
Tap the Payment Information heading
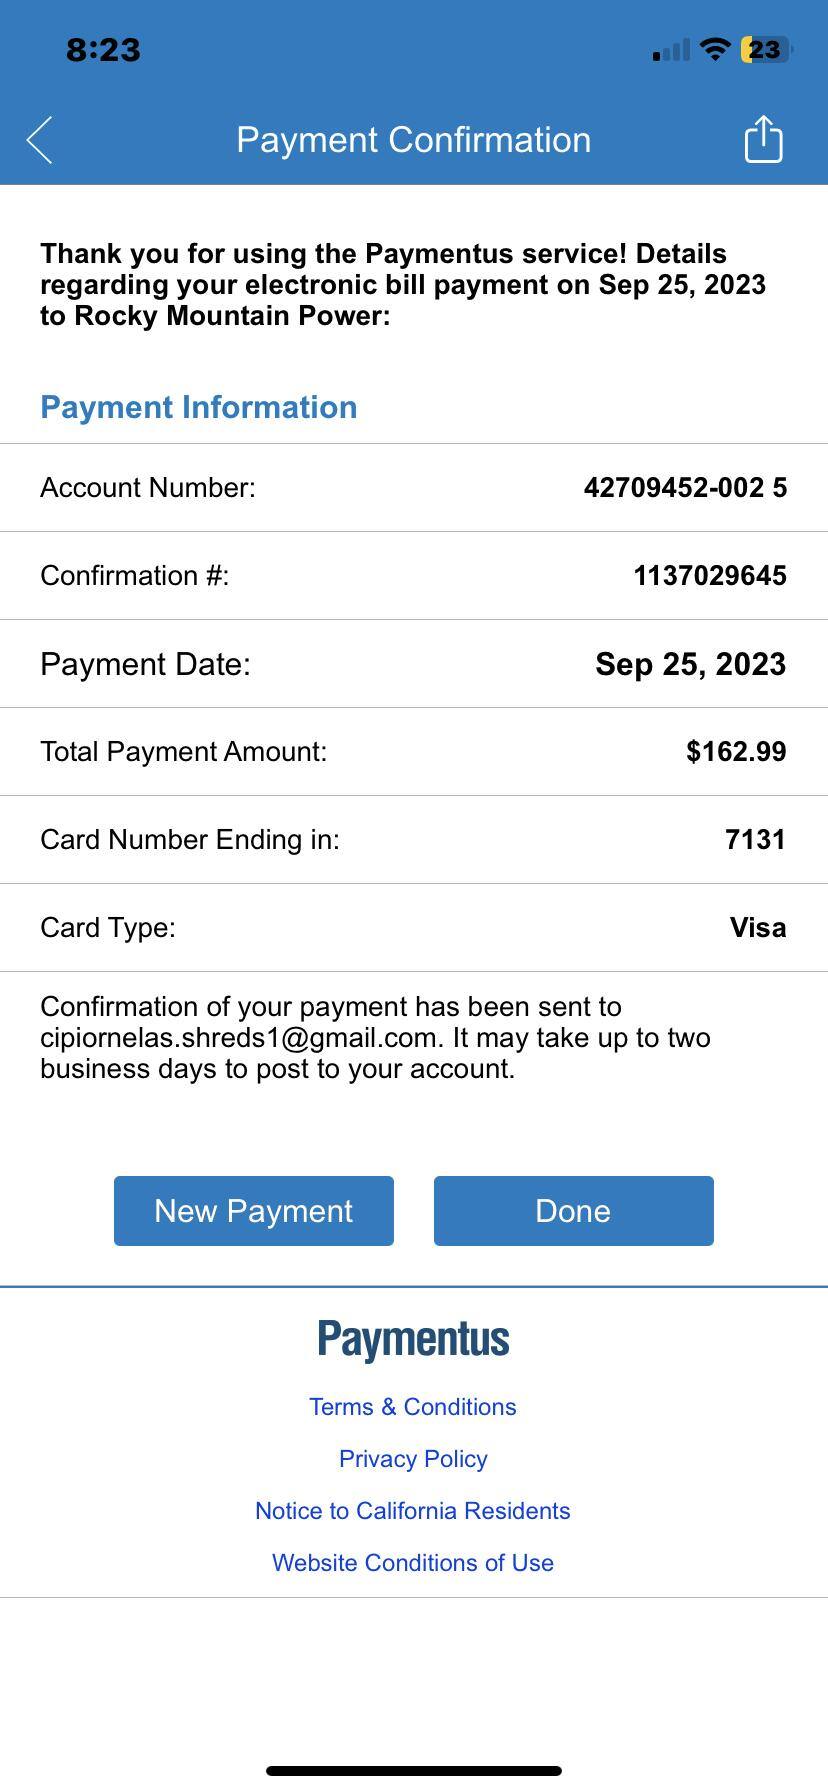199,408
